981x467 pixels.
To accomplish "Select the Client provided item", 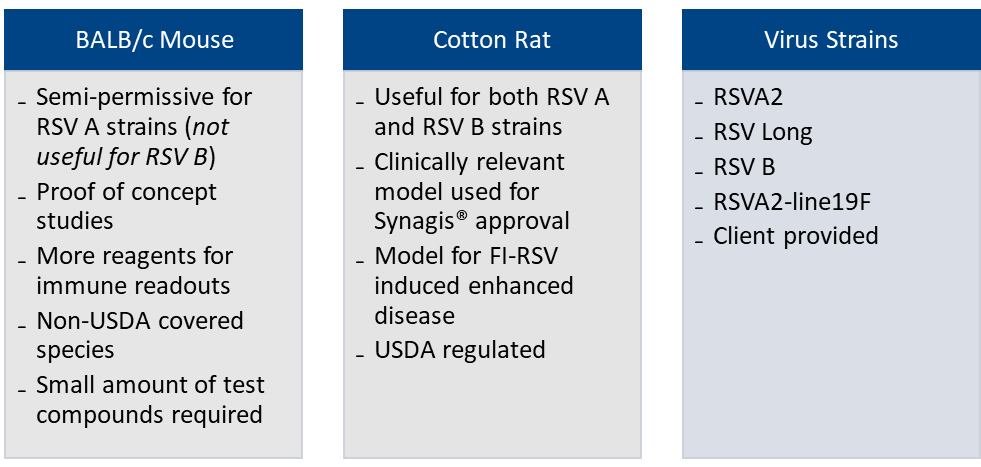I will click(x=796, y=236).
